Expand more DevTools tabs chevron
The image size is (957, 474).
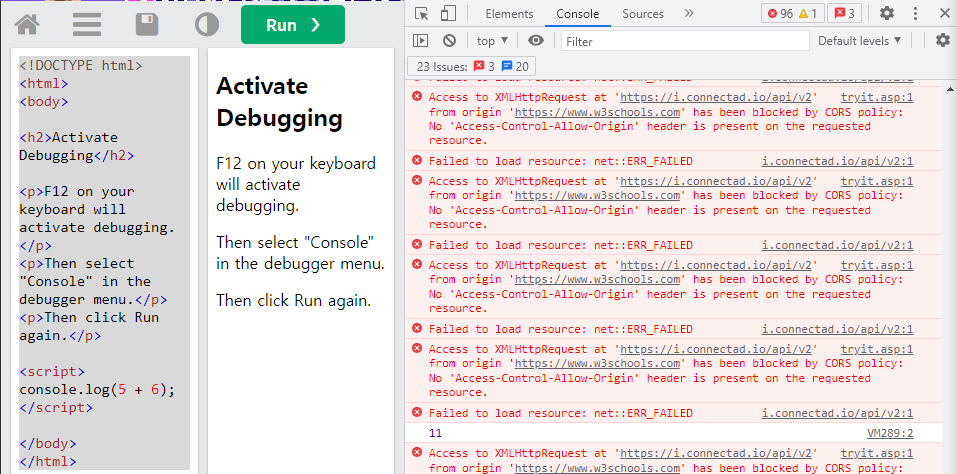point(689,13)
